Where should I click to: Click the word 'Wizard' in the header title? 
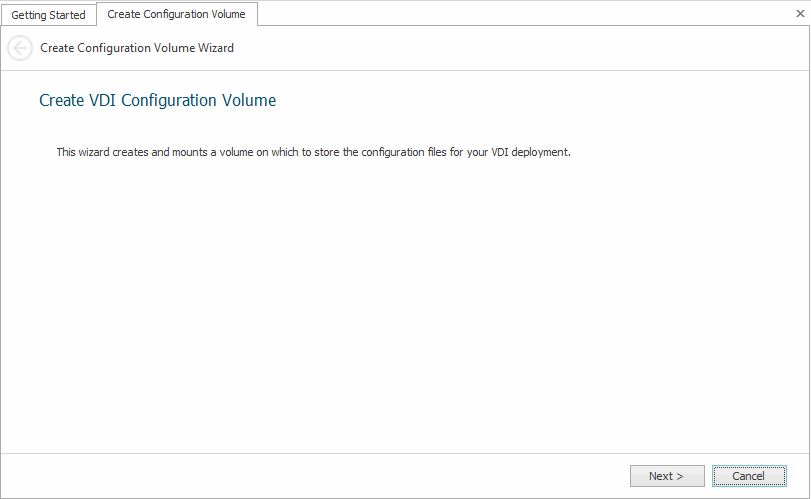pyautogui.click(x=215, y=48)
